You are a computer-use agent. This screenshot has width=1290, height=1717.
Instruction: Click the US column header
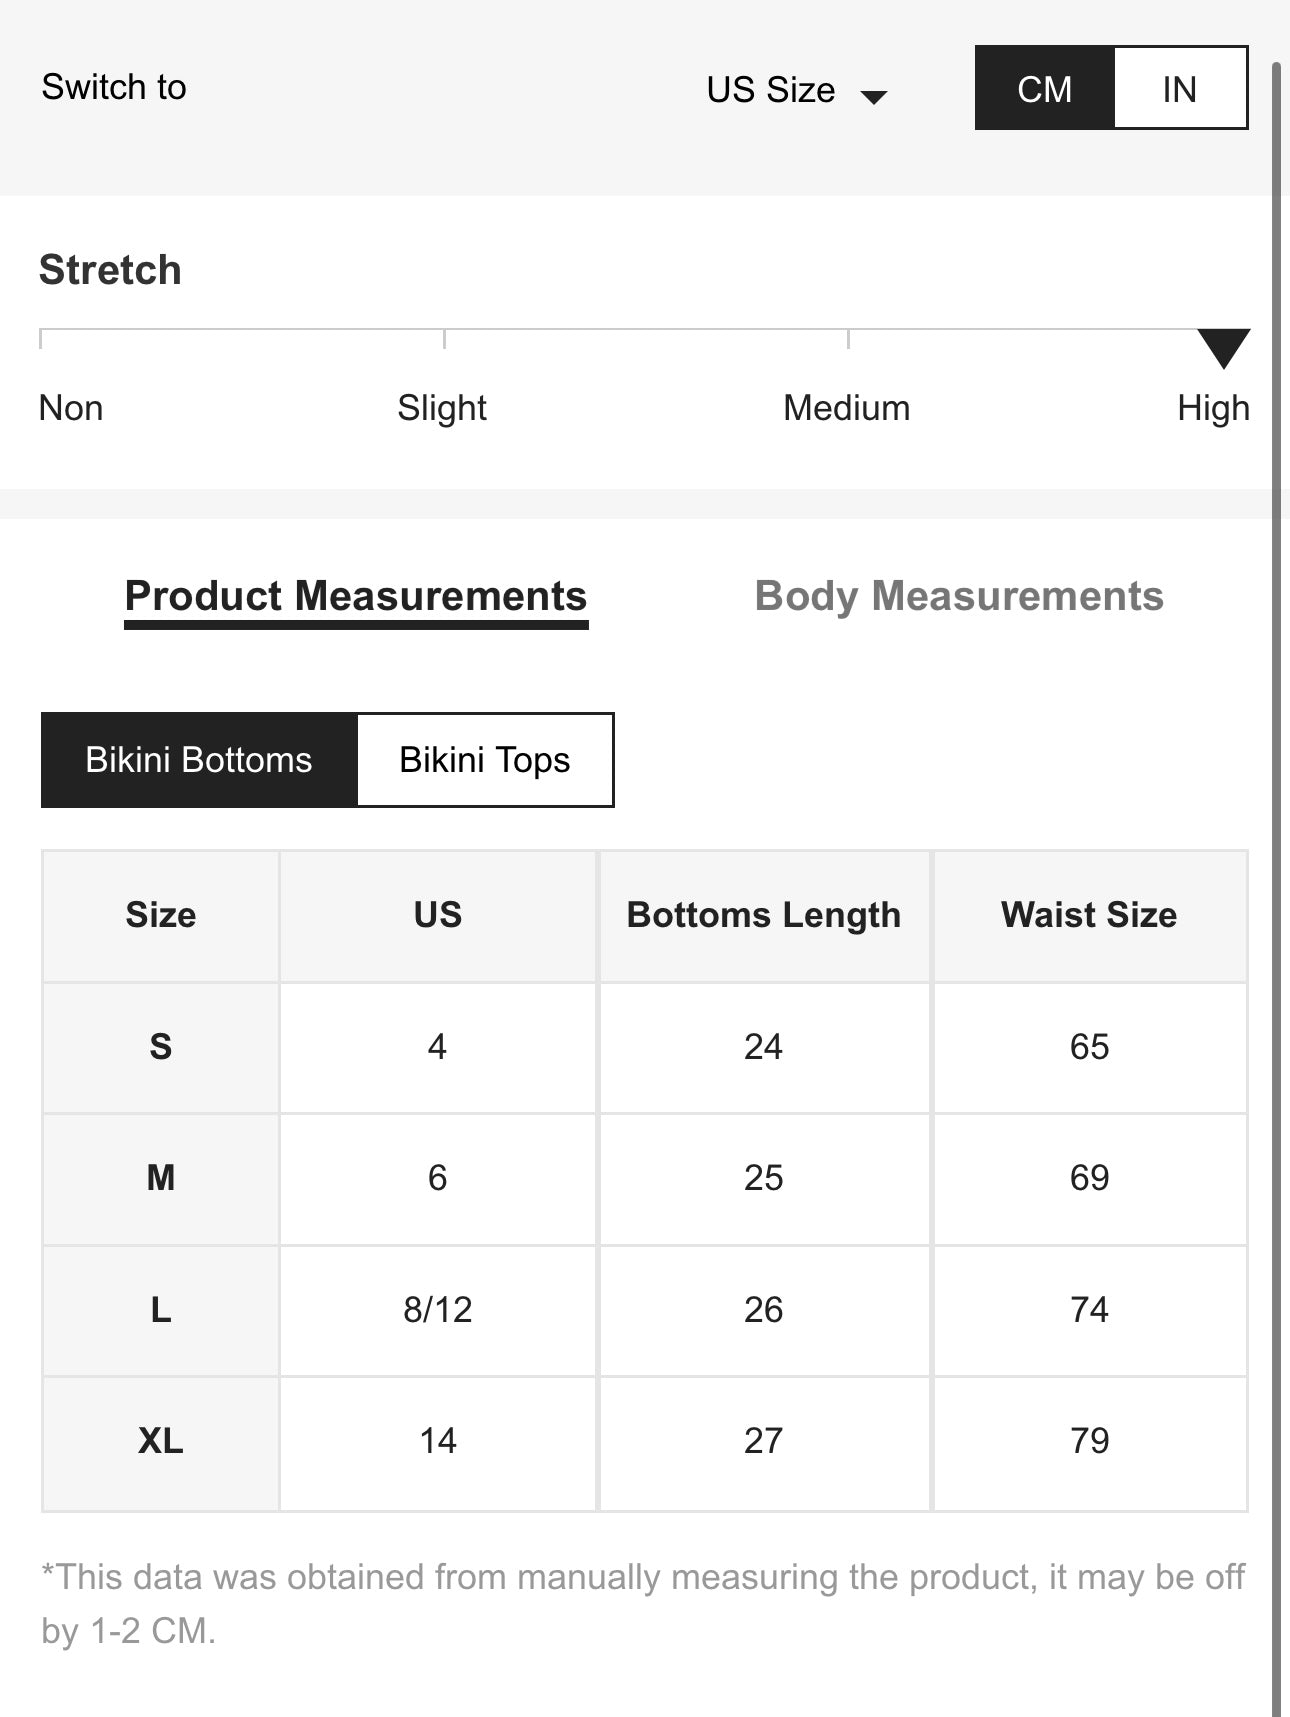pos(437,915)
